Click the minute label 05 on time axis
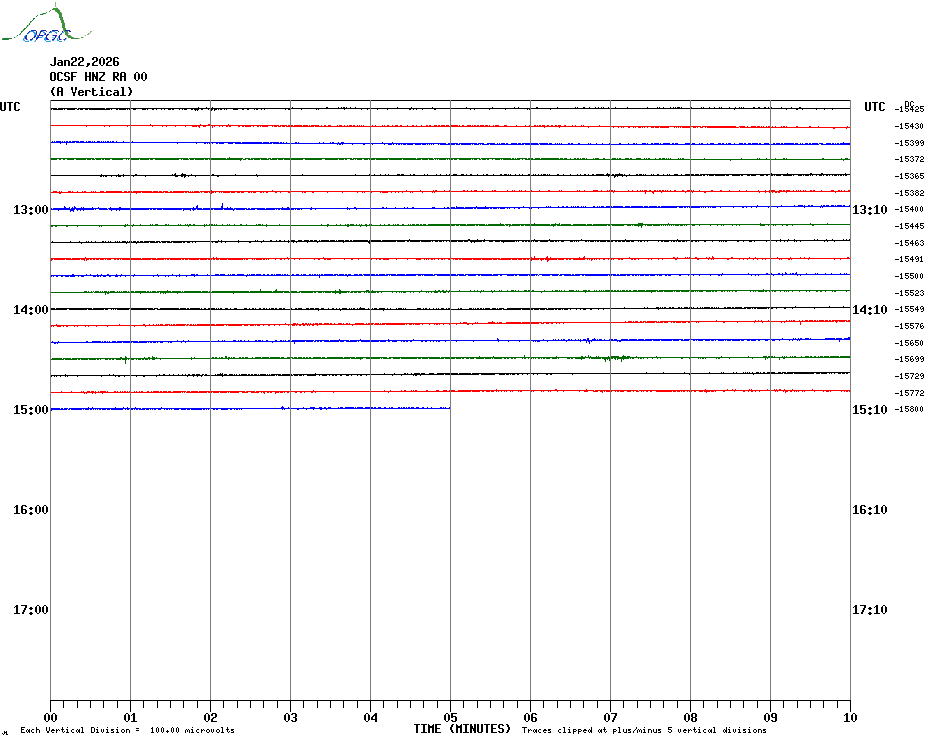930x744 pixels. click(451, 718)
